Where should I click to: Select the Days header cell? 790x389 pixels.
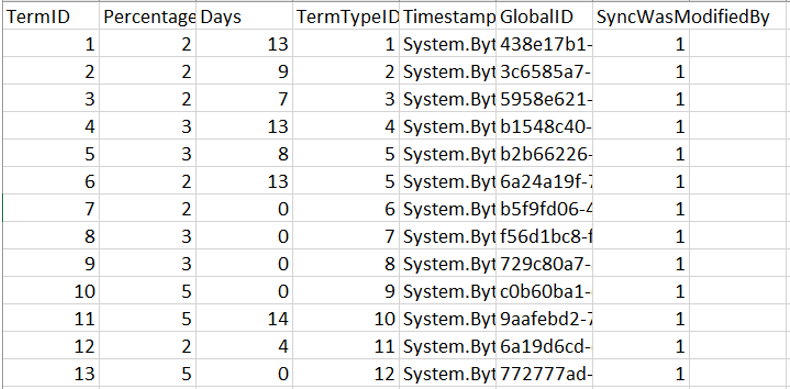click(x=244, y=17)
